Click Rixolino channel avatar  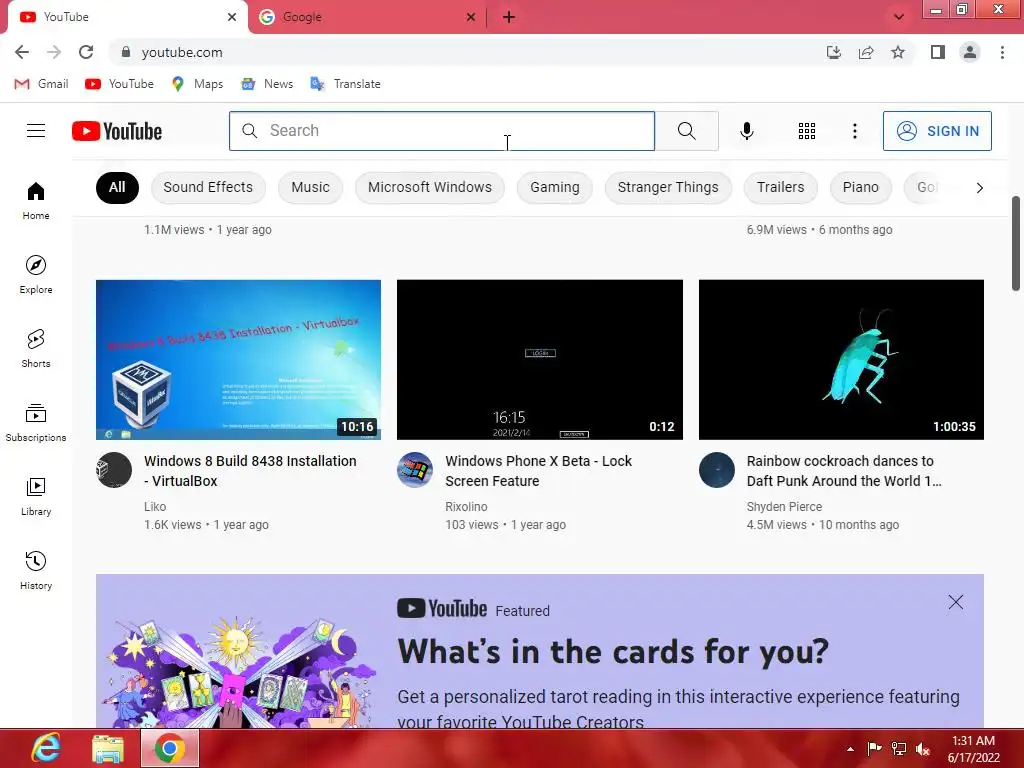[x=415, y=470]
